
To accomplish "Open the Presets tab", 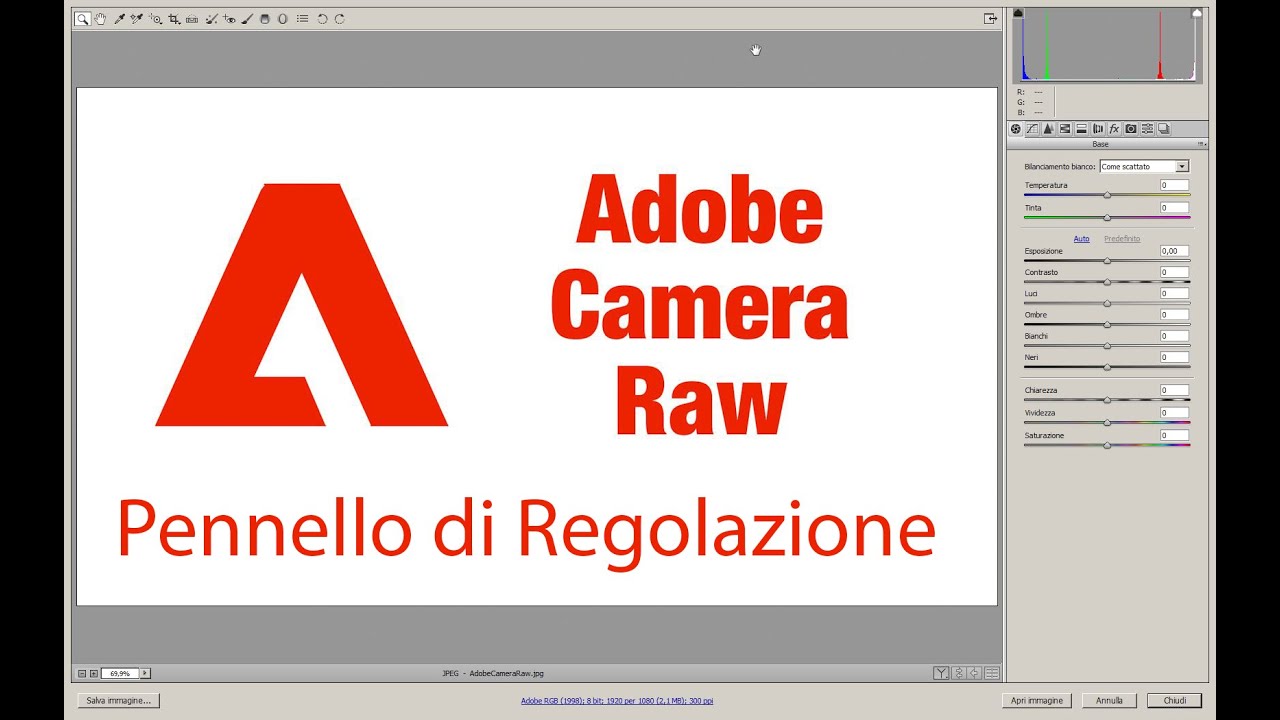I will point(1147,129).
